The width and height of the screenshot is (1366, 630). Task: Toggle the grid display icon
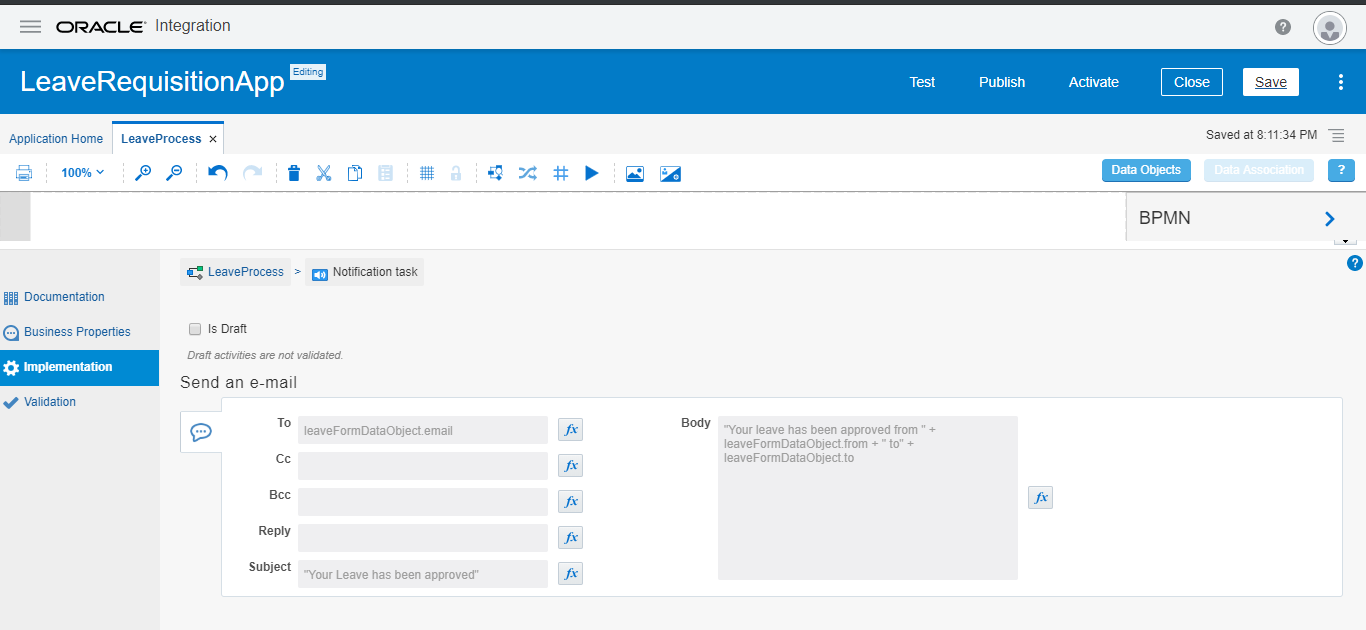pyautogui.click(x=427, y=173)
